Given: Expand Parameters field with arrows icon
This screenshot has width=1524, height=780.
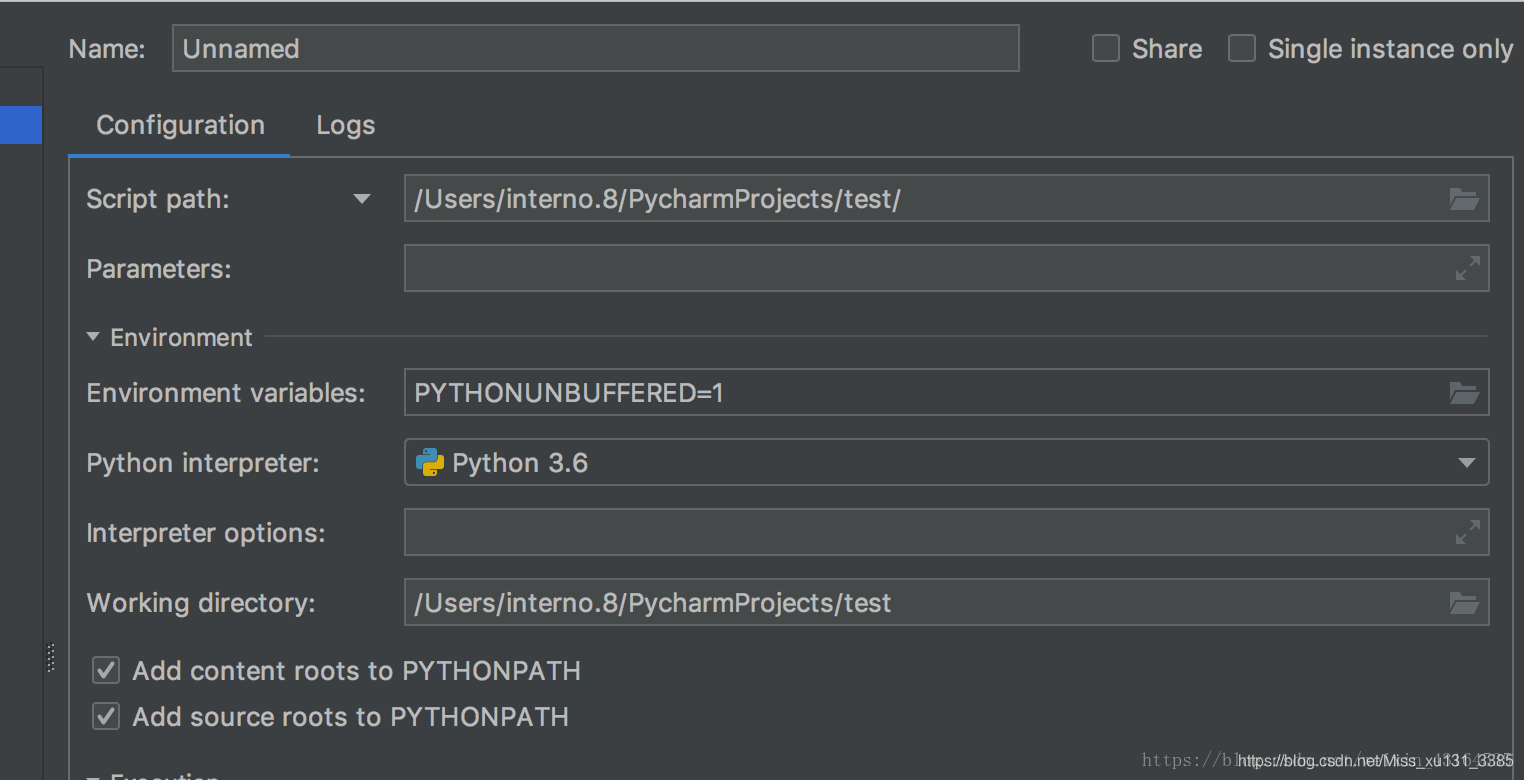Looking at the screenshot, I should click(1467, 268).
